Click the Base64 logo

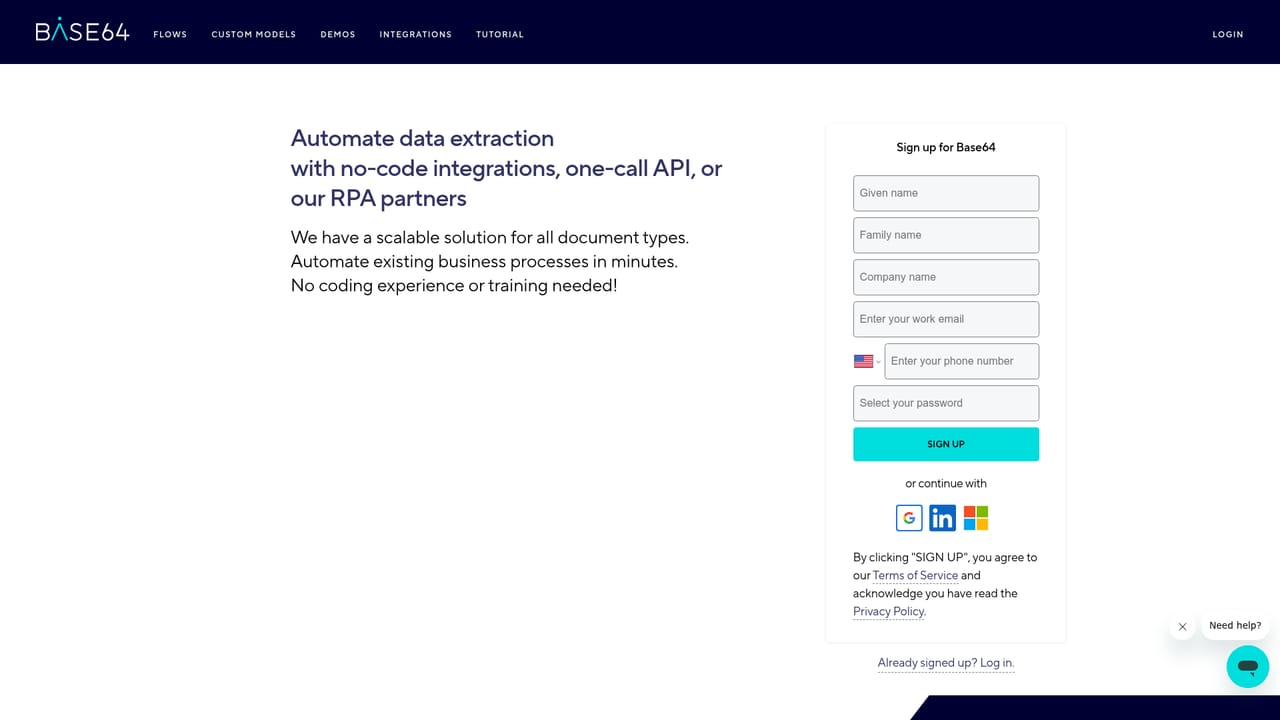coord(82,30)
